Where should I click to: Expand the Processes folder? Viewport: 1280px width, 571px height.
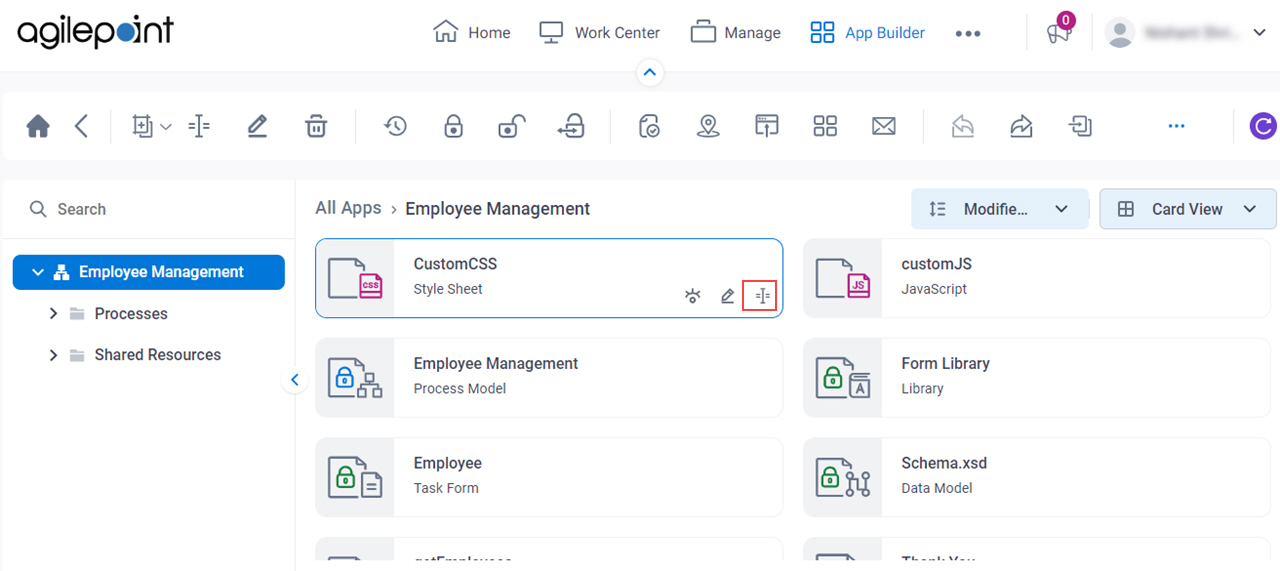[53, 314]
